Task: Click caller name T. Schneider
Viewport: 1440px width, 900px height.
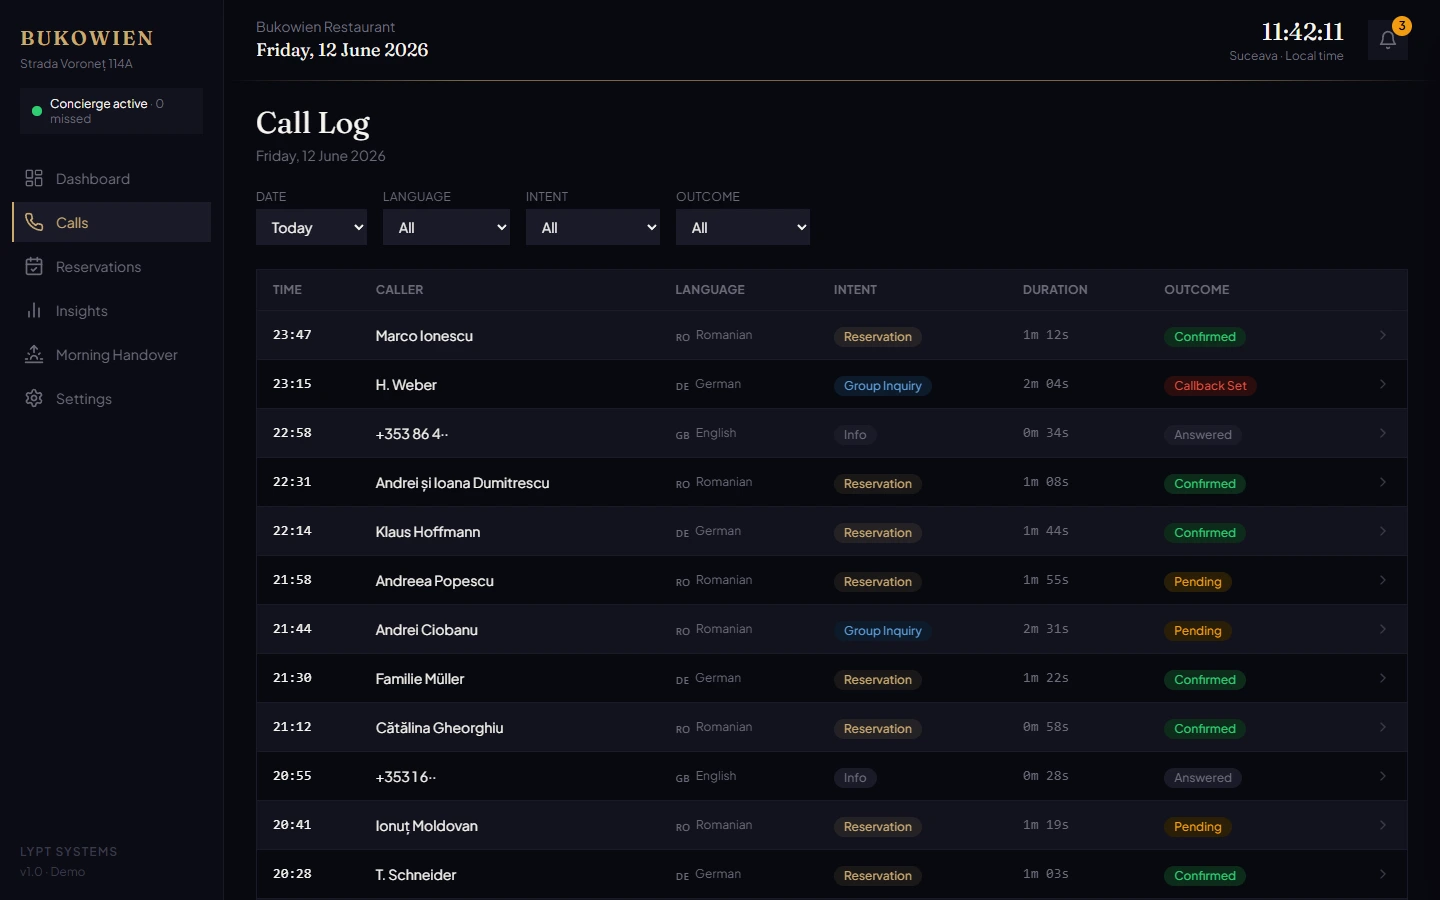Action: pos(416,875)
